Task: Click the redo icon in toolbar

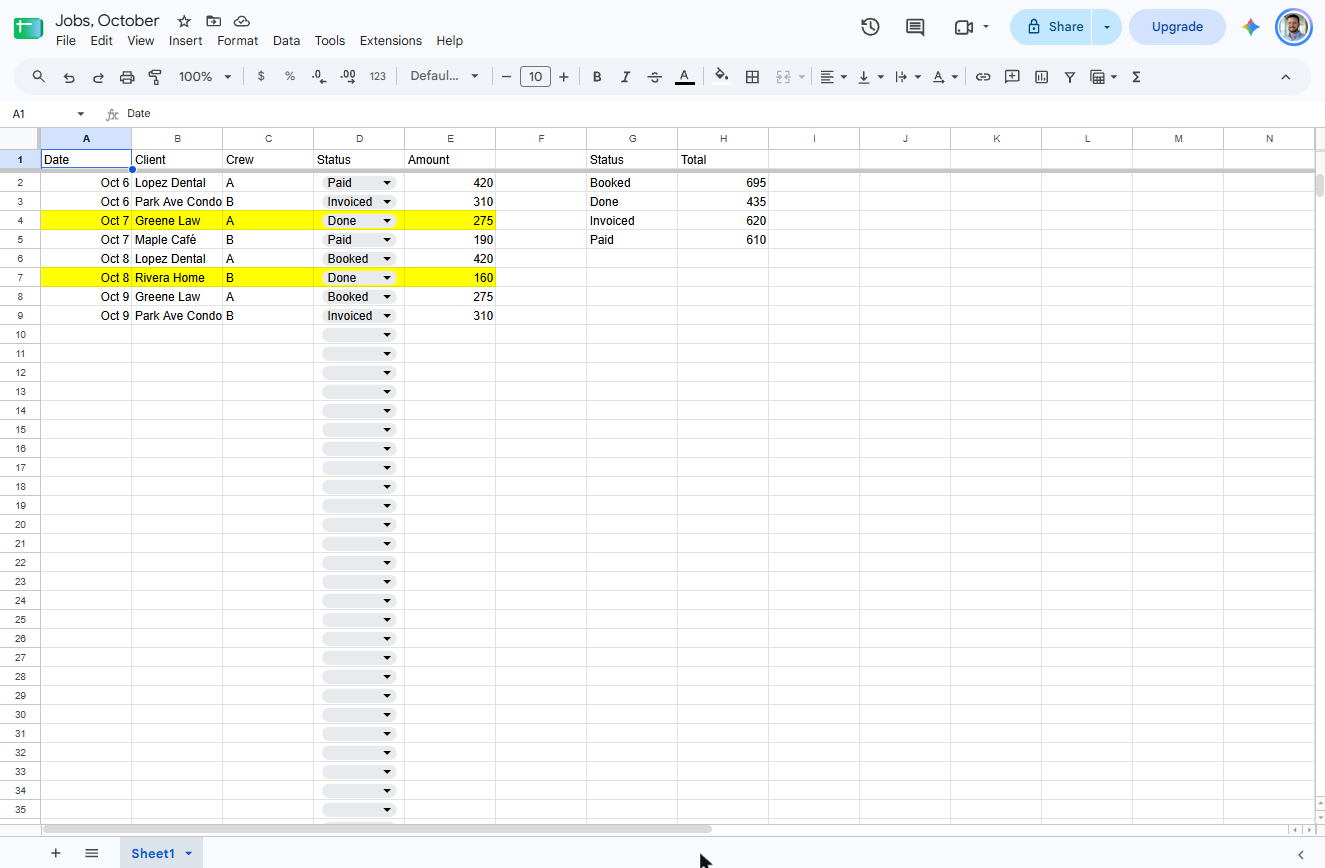Action: (98, 77)
